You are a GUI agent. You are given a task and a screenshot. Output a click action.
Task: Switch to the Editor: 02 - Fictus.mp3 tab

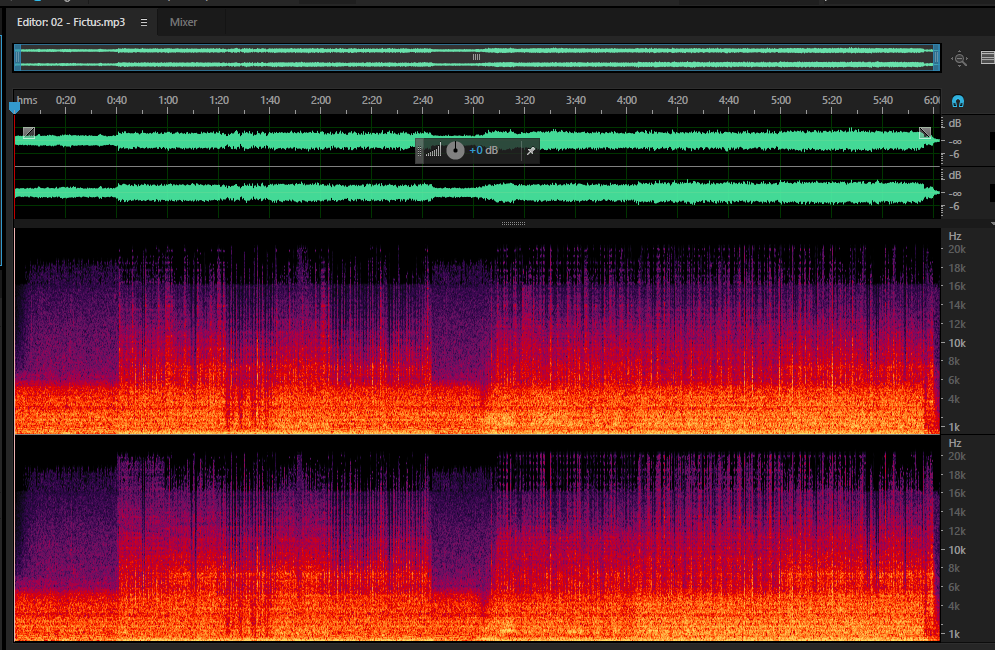71,22
